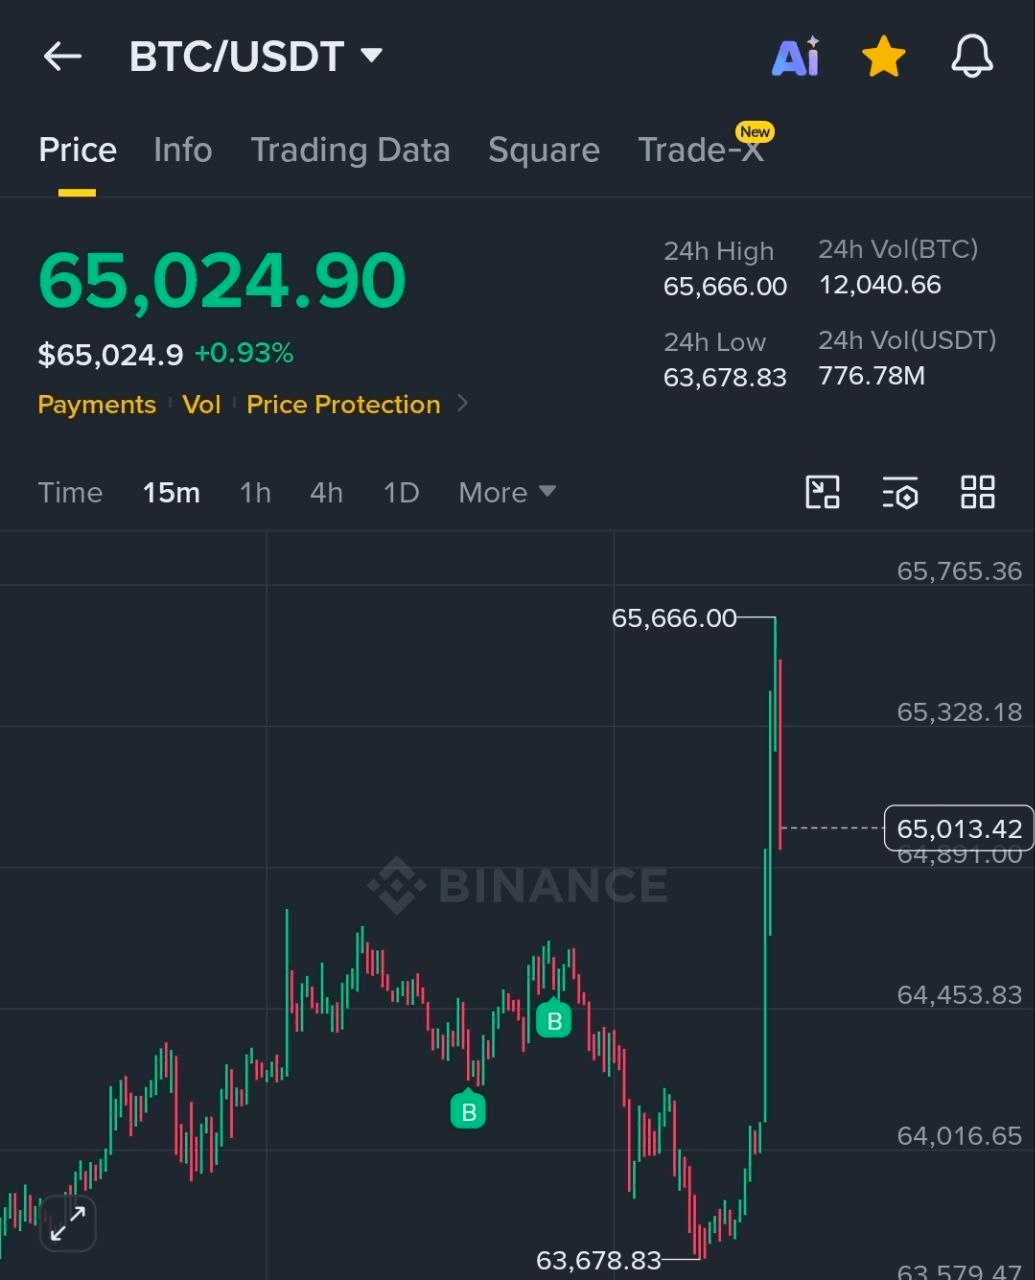Screen dimensions: 1035x1280
Task: Tap the 24h Low value 63,678.83
Action: pyautogui.click(x=725, y=378)
